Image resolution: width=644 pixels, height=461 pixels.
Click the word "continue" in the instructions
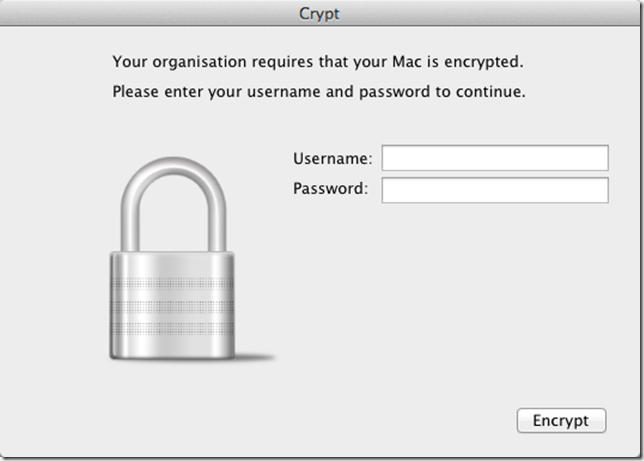pos(491,92)
